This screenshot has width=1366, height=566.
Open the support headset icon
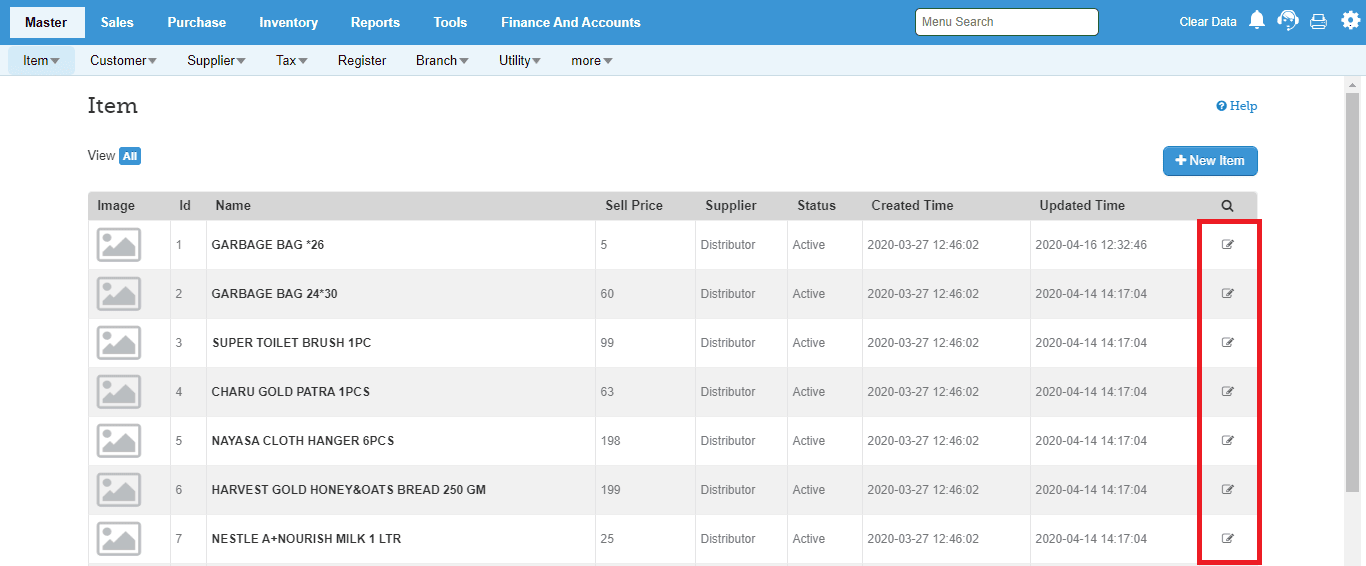[1288, 20]
